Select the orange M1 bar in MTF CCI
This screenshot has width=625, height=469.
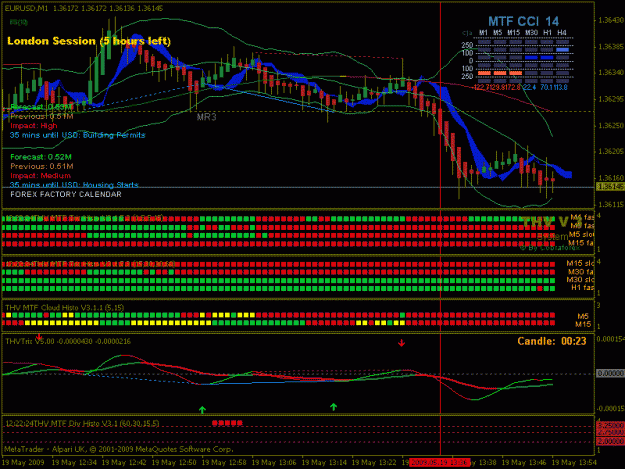tap(484, 73)
